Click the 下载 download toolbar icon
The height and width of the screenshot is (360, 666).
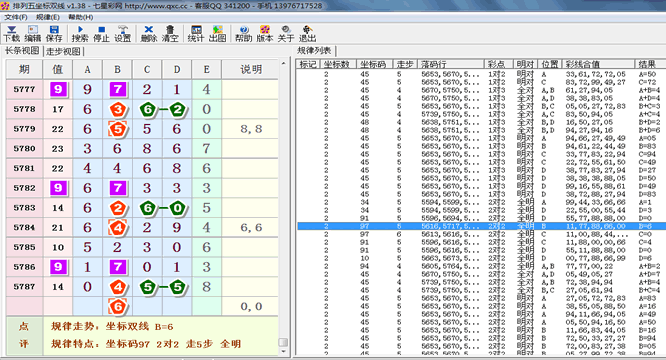coord(11,34)
